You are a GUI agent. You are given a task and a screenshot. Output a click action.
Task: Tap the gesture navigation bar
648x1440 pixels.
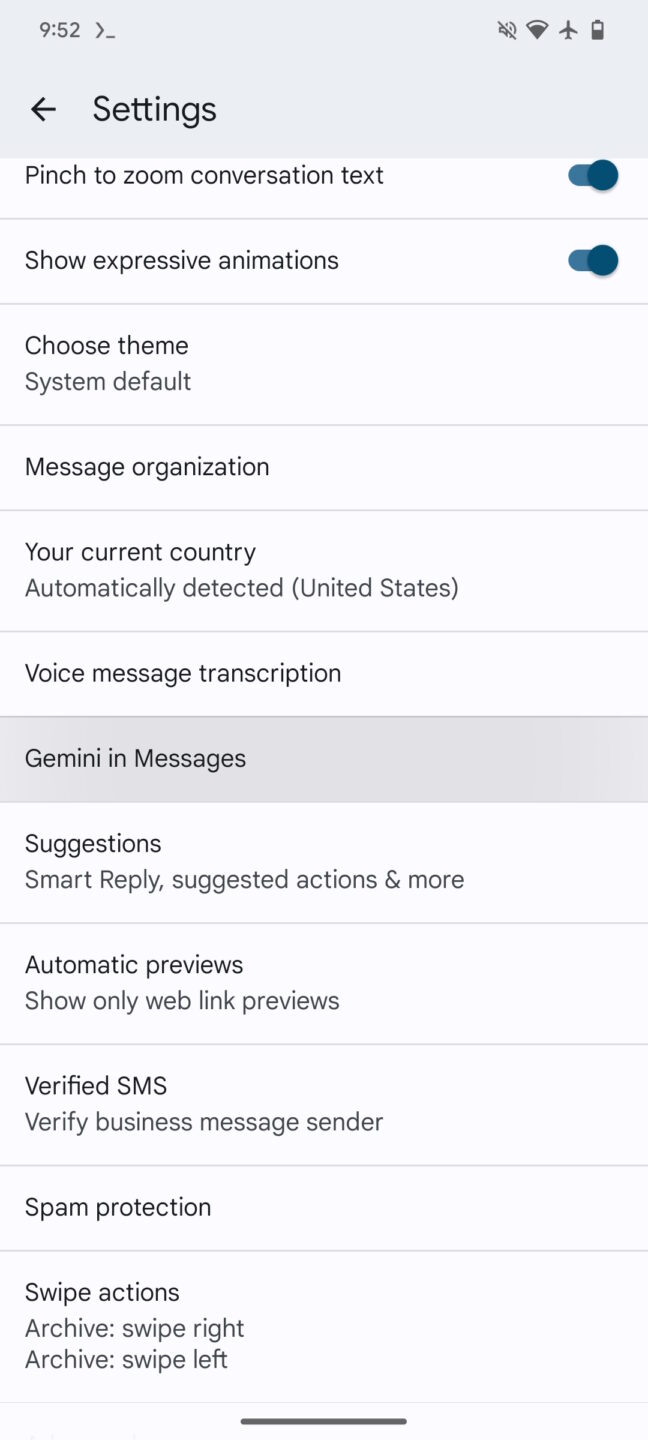click(324, 1419)
